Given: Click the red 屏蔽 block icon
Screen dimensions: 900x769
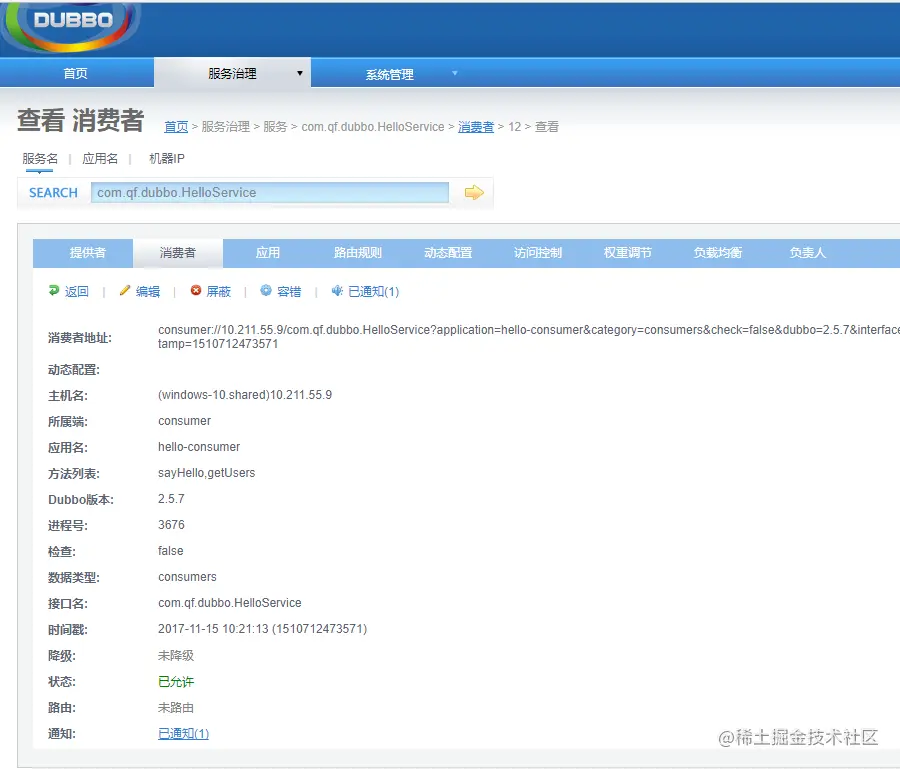Looking at the screenshot, I should (x=196, y=290).
